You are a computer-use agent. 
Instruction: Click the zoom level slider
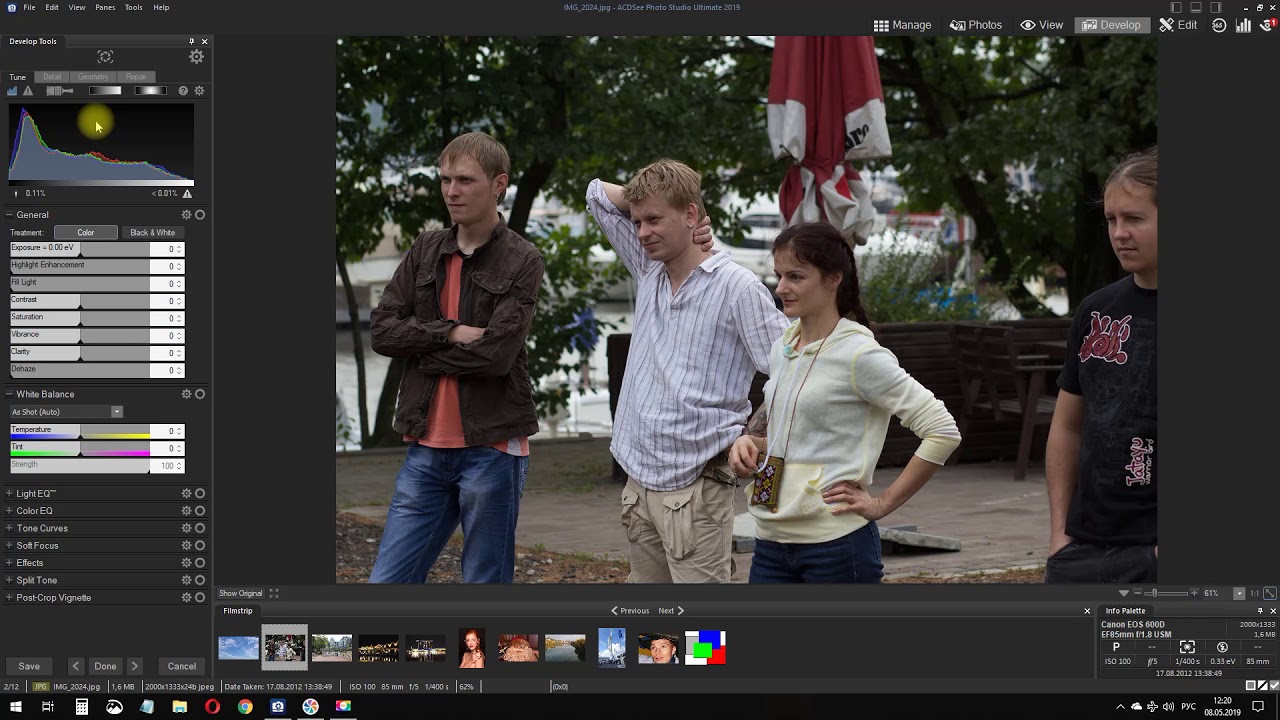[x=1166, y=593]
